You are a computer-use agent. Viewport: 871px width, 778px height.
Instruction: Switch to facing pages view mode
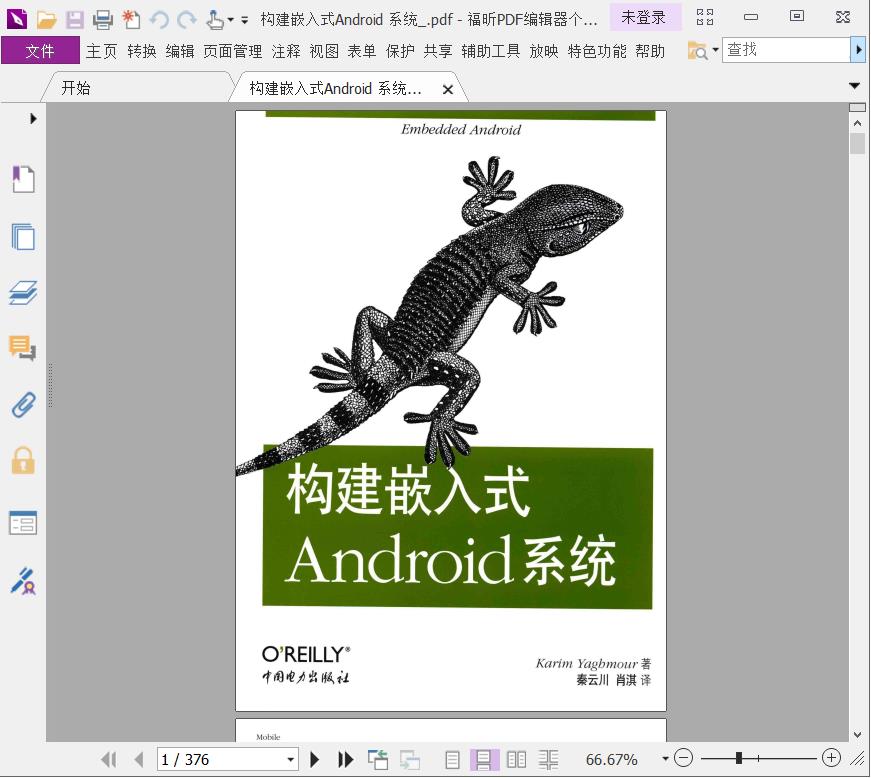coord(516,760)
